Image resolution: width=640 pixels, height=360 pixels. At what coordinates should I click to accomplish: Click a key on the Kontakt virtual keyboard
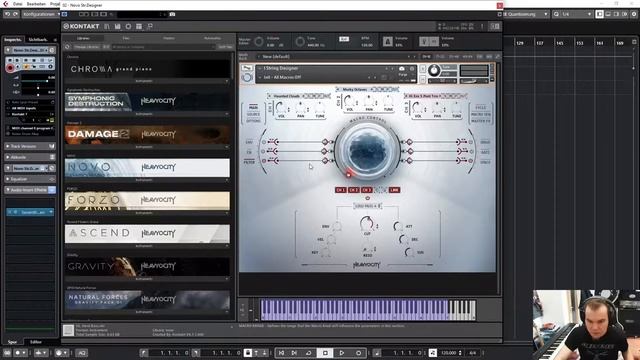(368, 310)
